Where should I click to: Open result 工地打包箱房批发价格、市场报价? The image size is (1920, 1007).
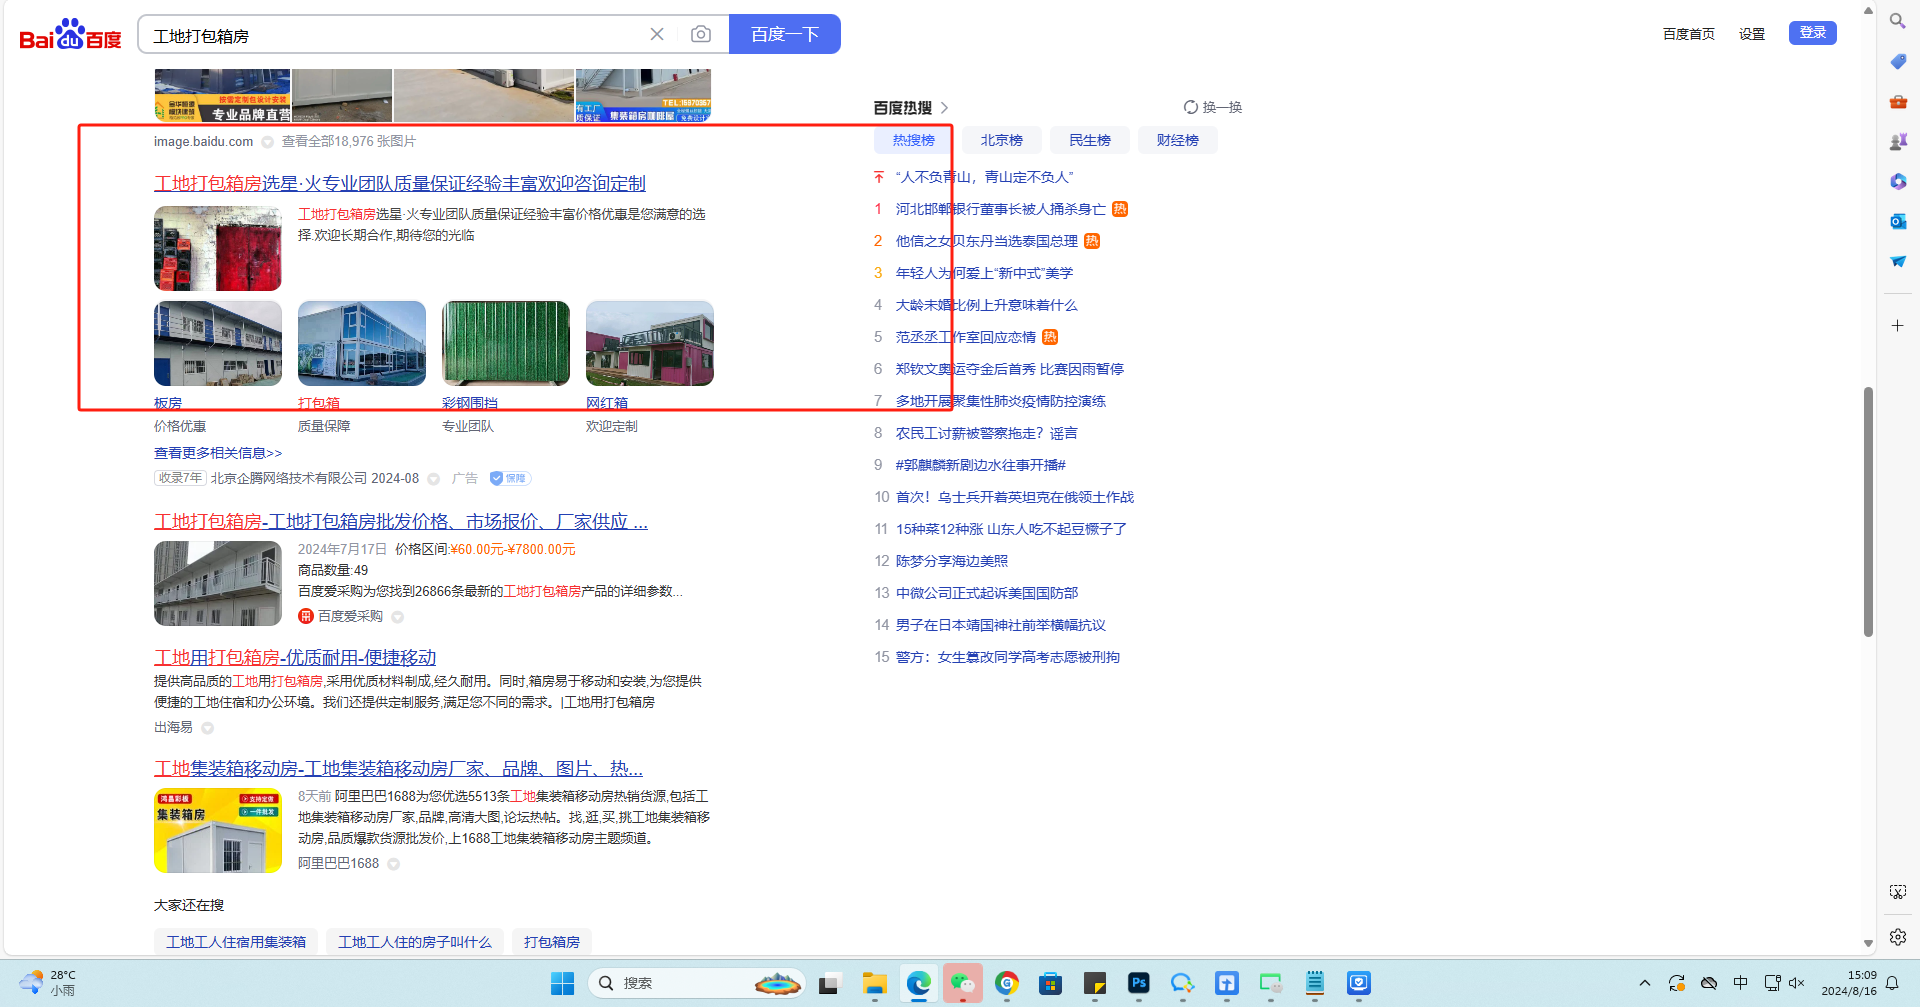(x=401, y=522)
